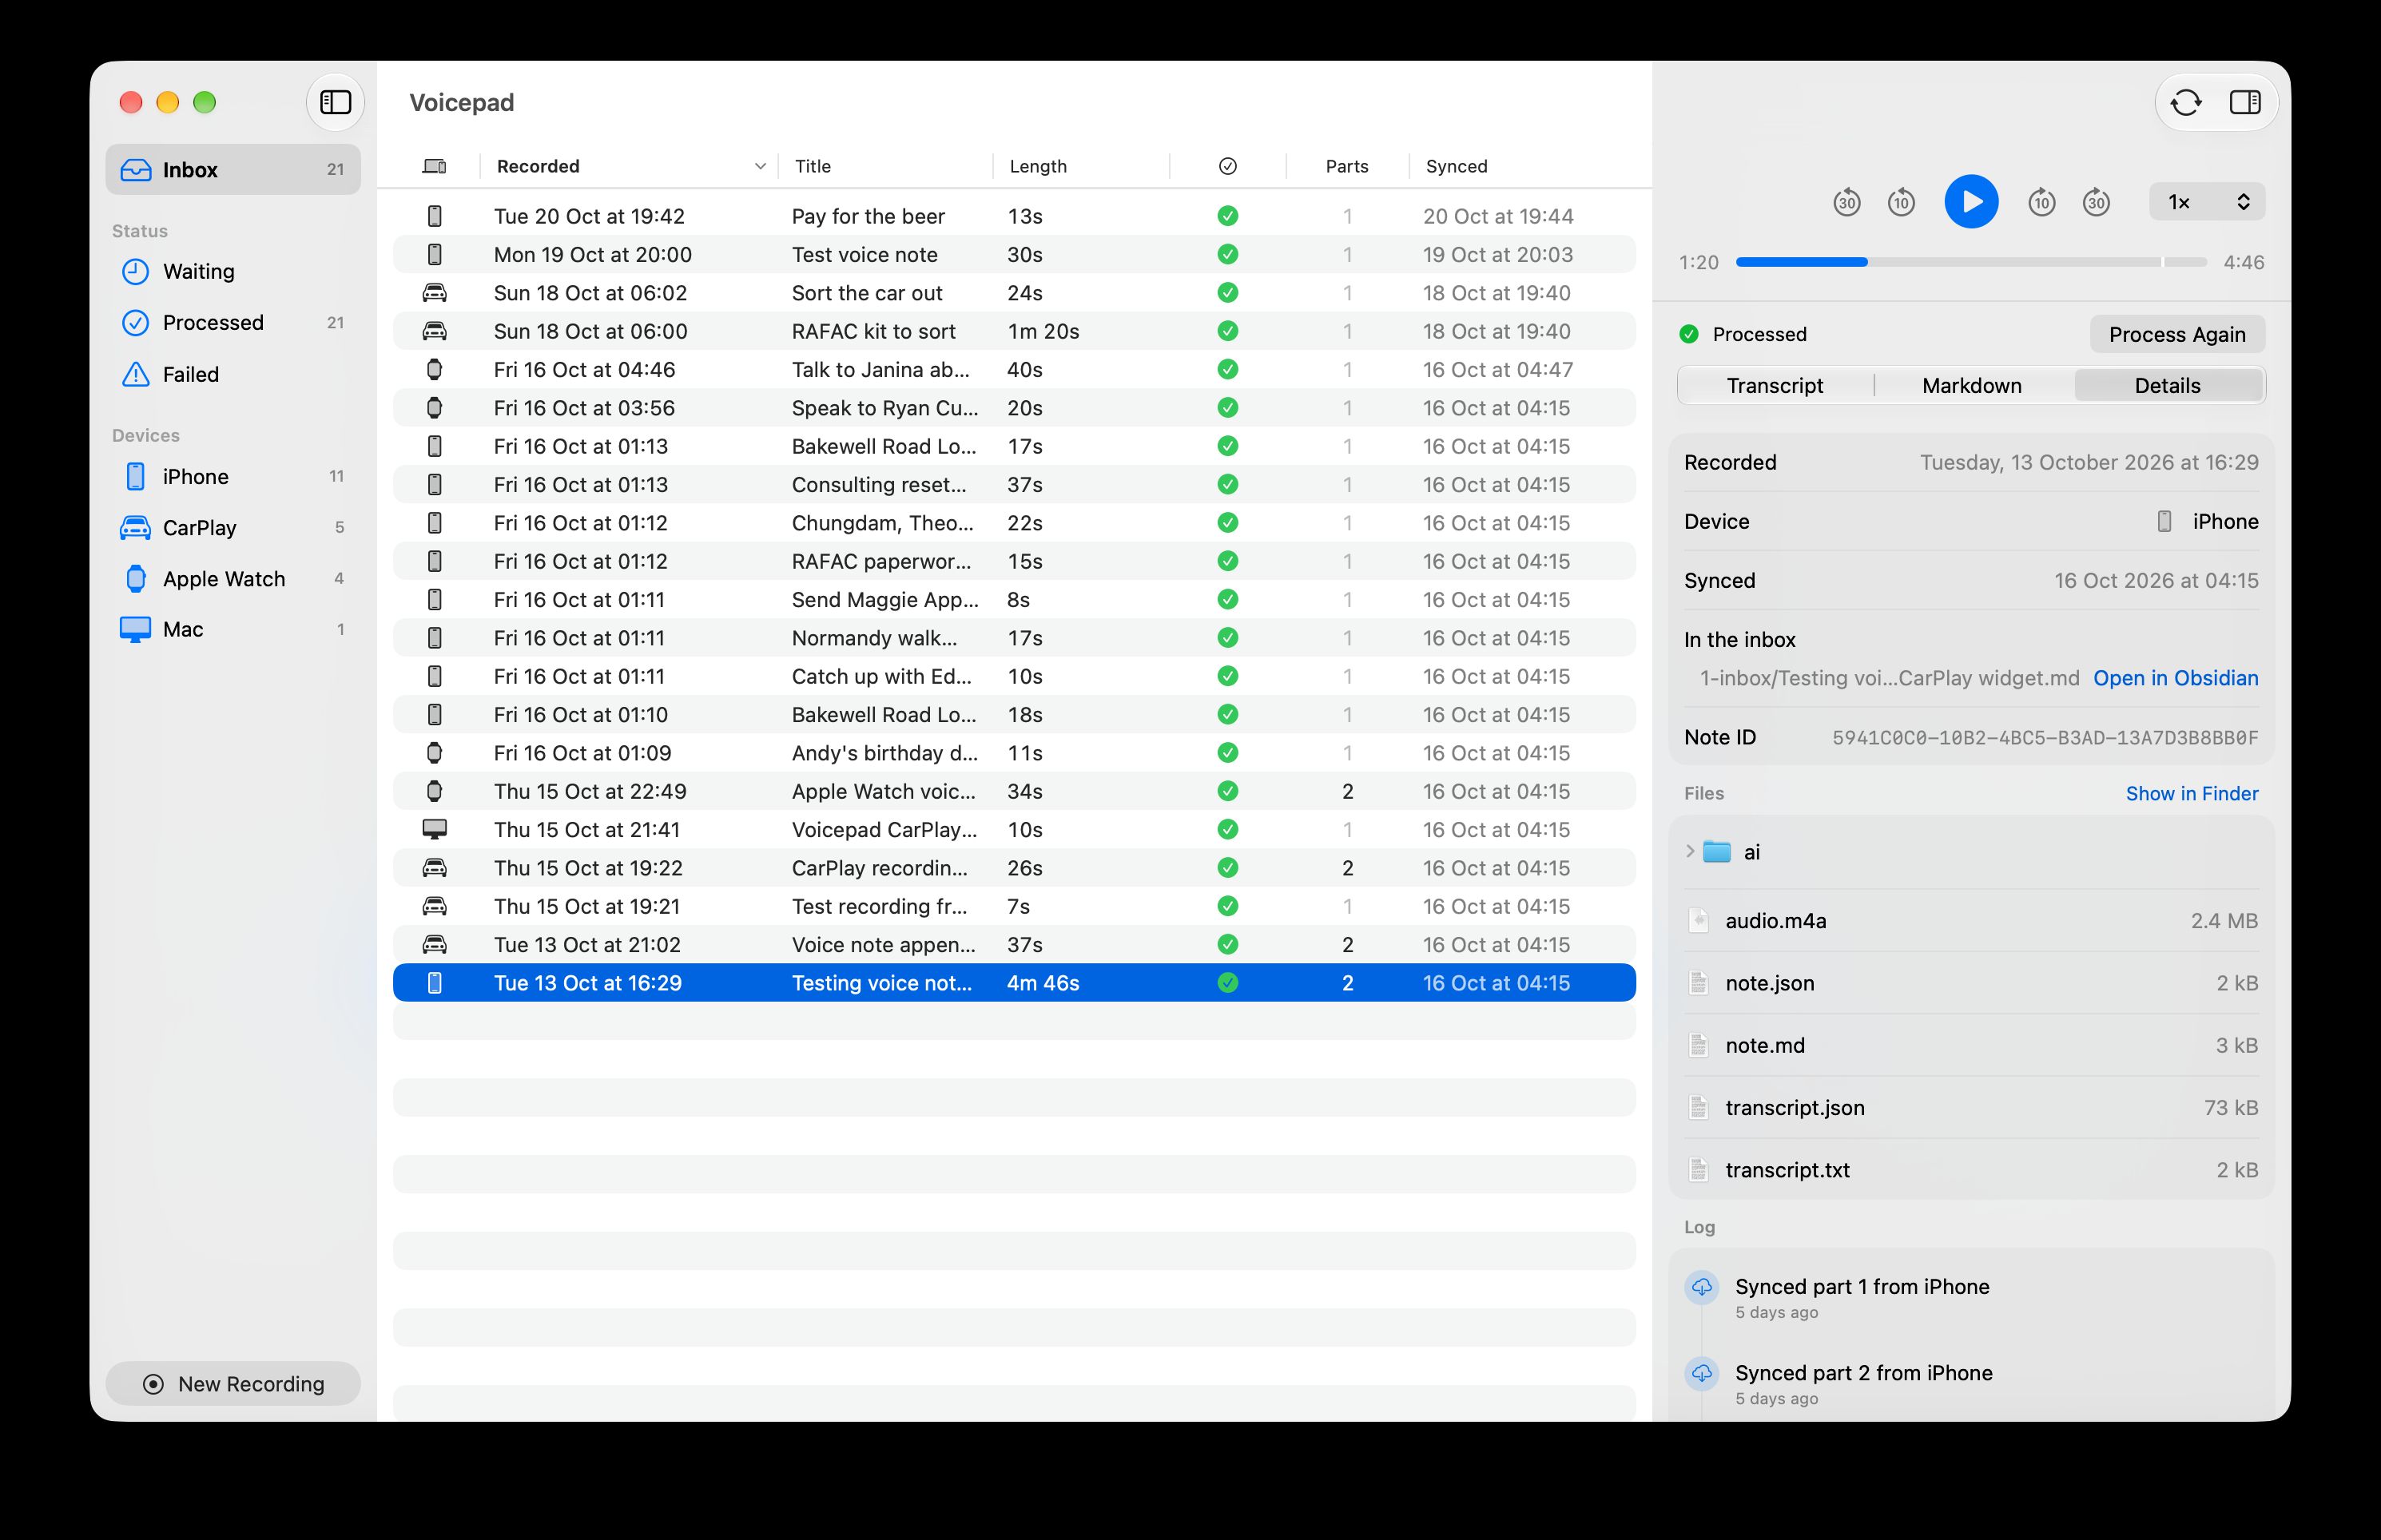Sort by the Recorded column header
The width and height of the screenshot is (2381, 1540).
(x=628, y=167)
